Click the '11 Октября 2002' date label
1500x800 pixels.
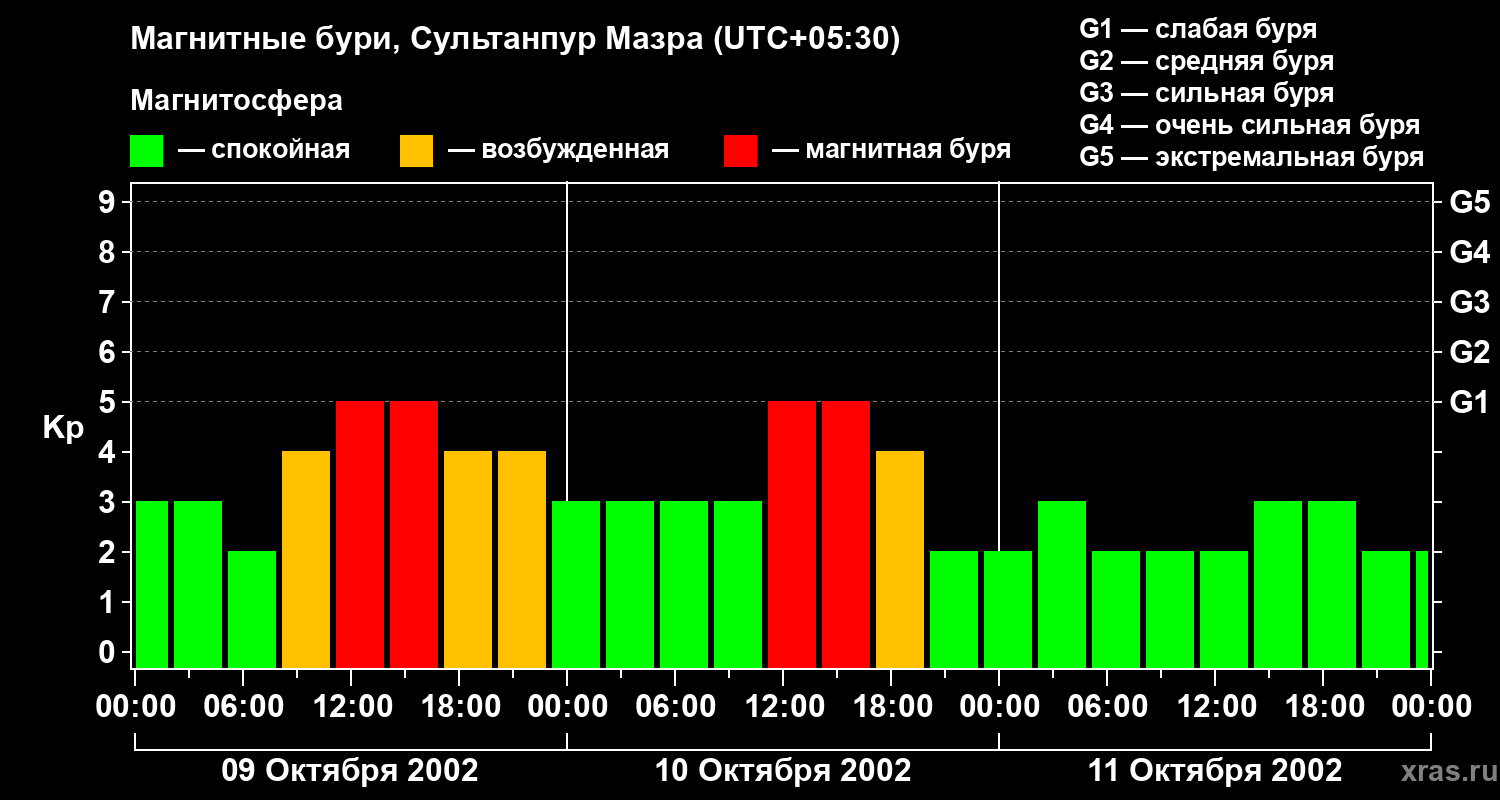coord(1215,771)
